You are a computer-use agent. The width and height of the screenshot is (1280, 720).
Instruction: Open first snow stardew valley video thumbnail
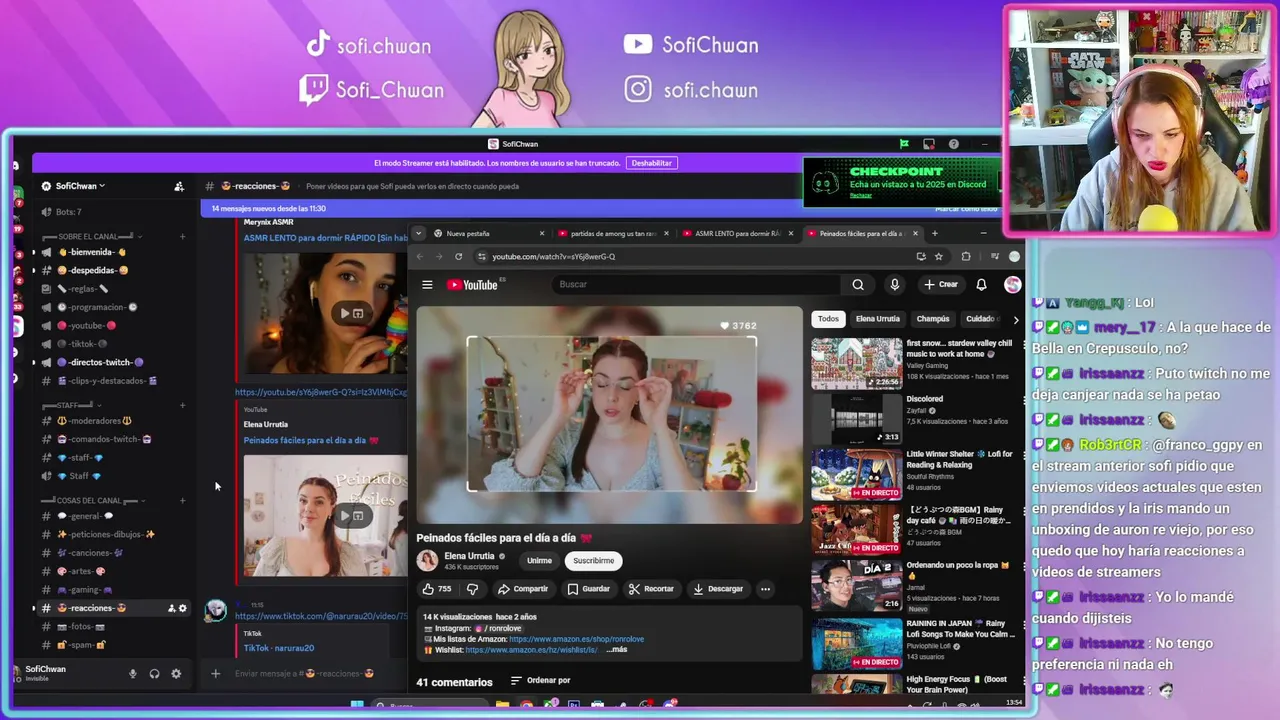(x=856, y=363)
